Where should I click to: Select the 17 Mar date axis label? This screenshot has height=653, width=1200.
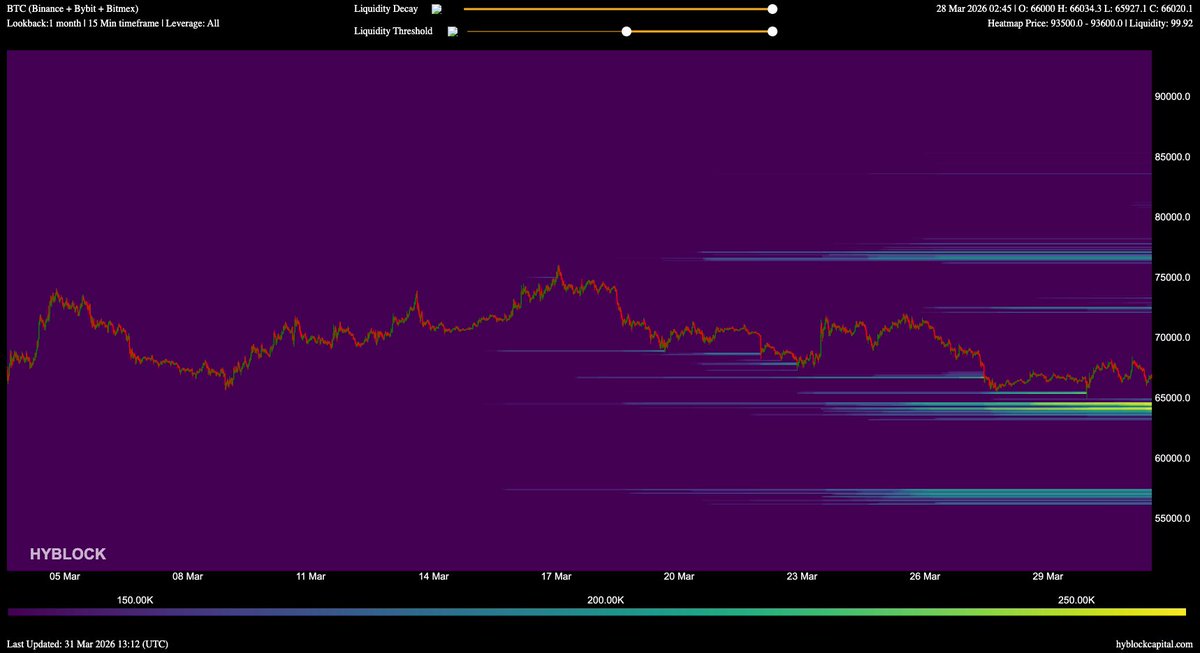click(555, 576)
